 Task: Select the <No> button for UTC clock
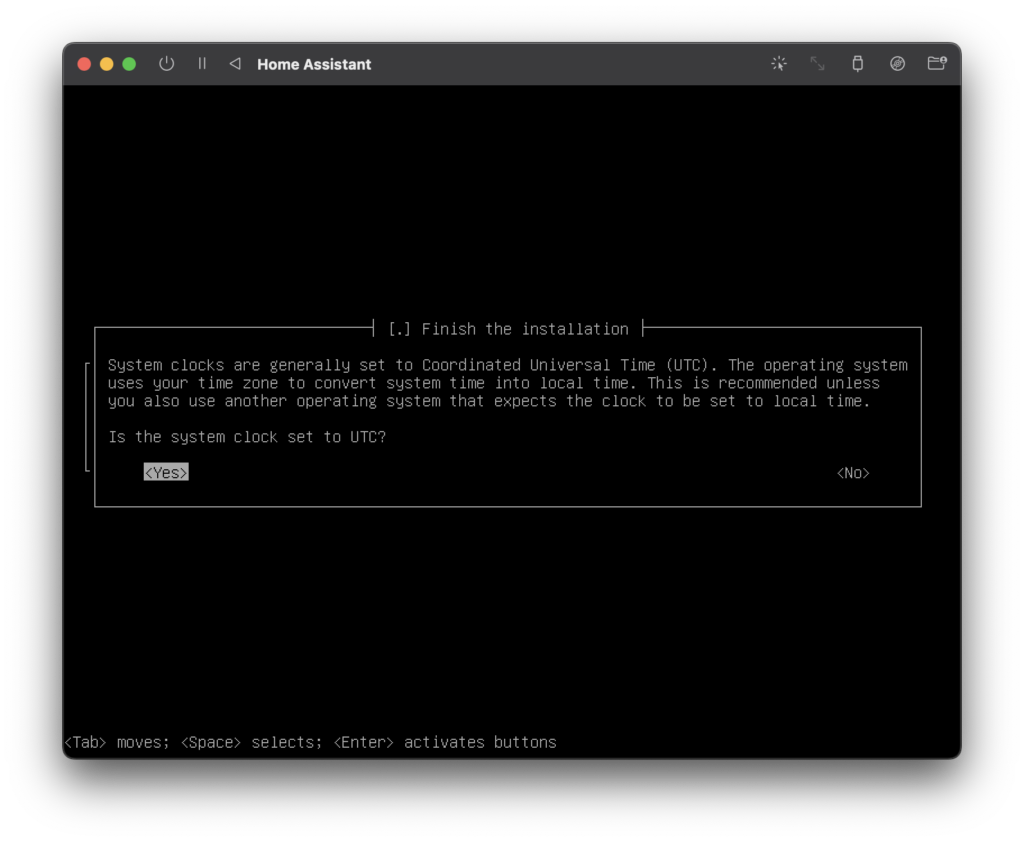click(853, 473)
